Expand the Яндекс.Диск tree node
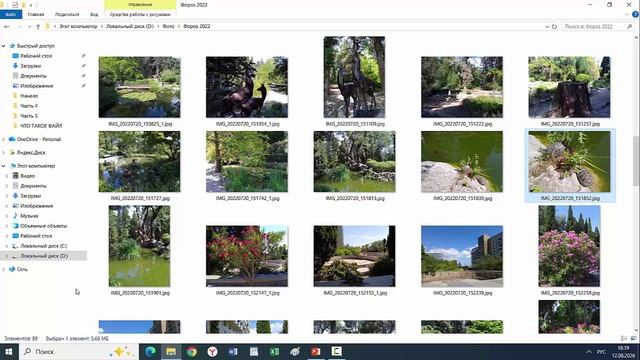This screenshot has height=360, width=640. pos(4,153)
